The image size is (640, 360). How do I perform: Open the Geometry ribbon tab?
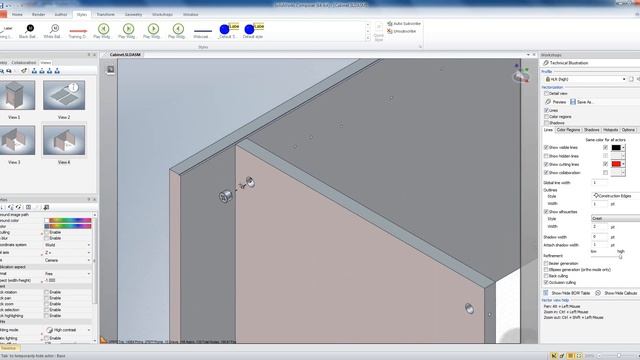coord(133,14)
